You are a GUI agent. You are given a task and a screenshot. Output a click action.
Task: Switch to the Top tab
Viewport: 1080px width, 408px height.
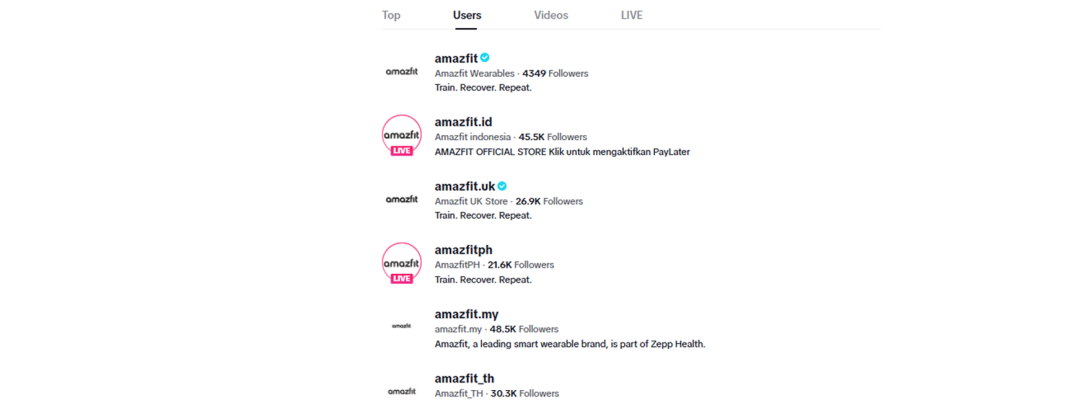pyautogui.click(x=391, y=15)
